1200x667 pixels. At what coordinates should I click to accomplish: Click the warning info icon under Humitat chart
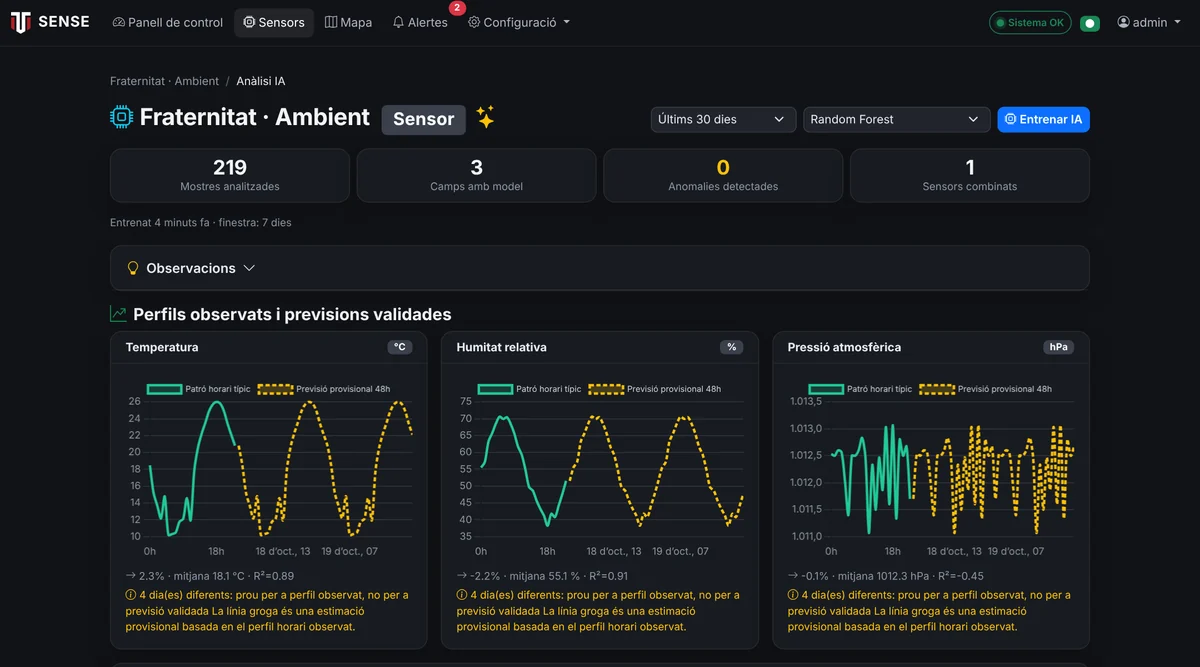462,595
